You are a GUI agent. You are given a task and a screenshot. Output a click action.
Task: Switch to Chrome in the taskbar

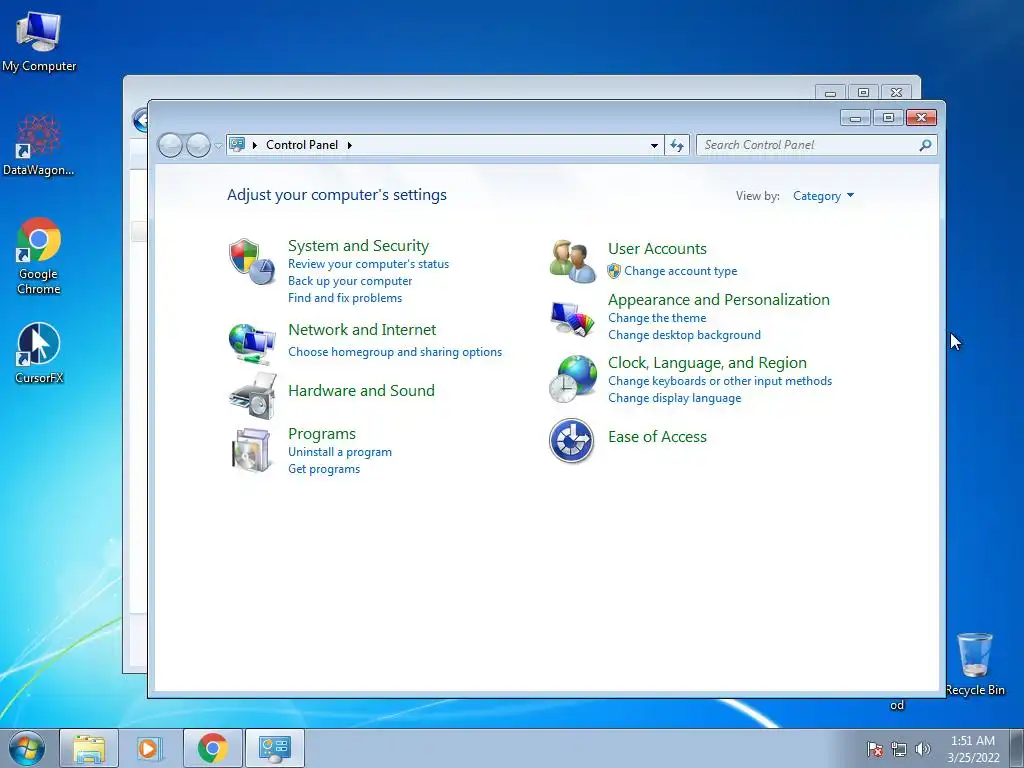(x=212, y=748)
